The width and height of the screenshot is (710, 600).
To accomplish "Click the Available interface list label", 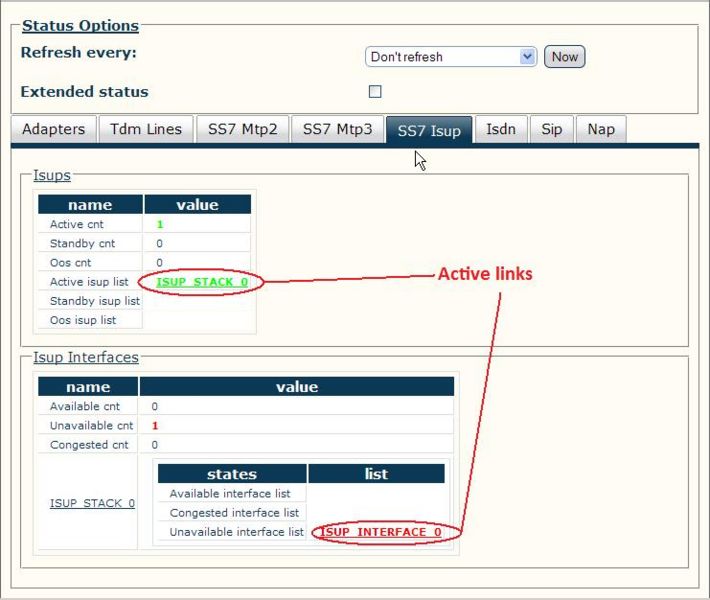I will (230, 494).
